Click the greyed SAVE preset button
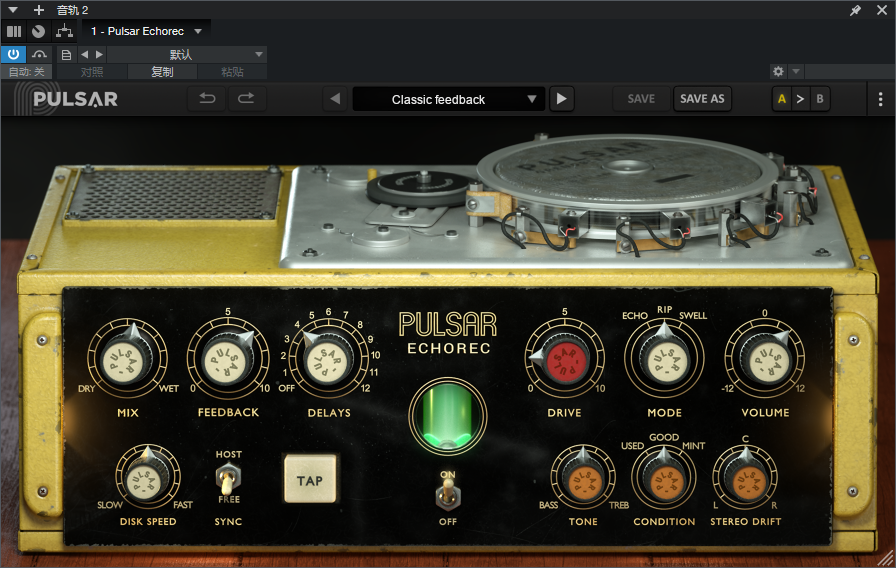The width and height of the screenshot is (896, 568). coord(641,99)
